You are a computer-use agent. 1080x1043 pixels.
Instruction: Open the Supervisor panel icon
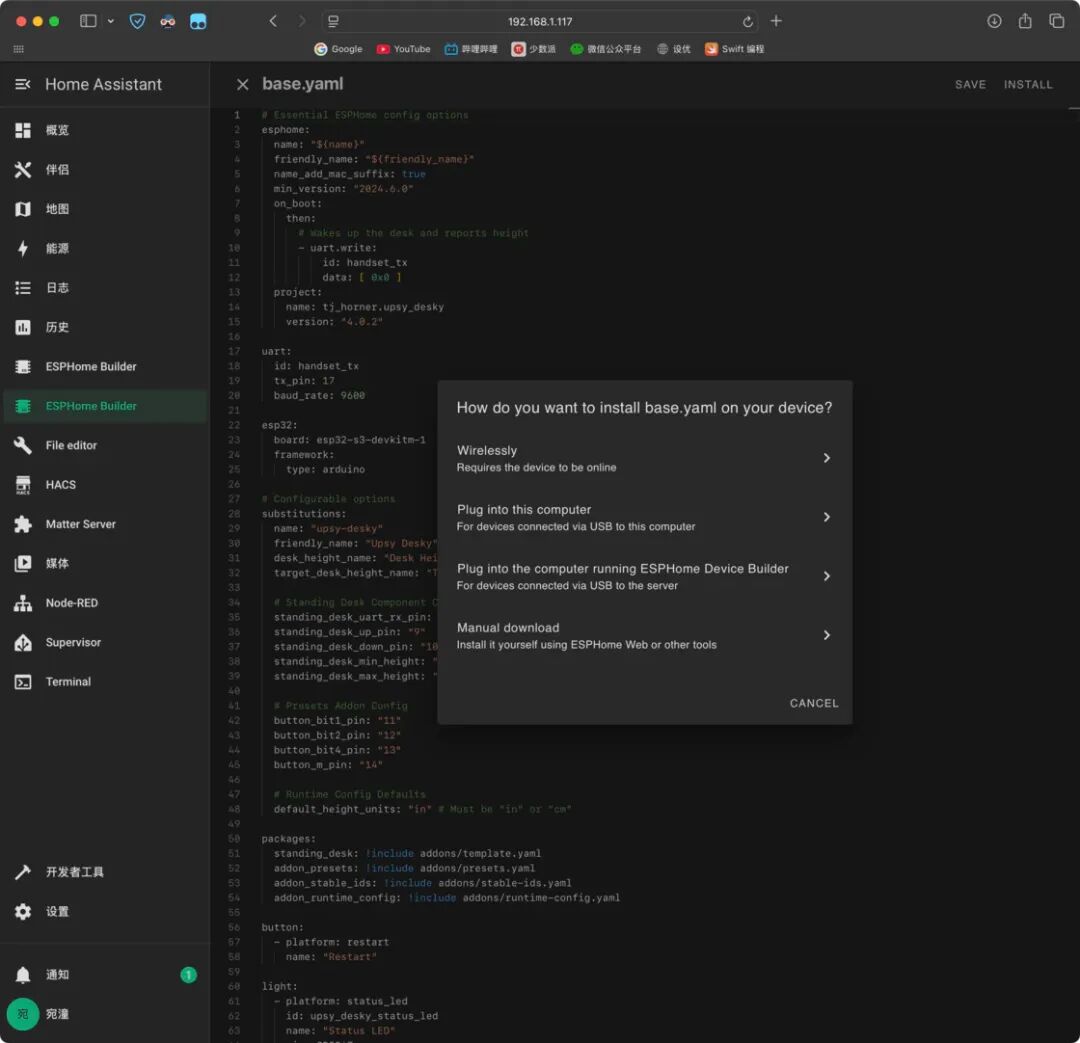(x=23, y=643)
